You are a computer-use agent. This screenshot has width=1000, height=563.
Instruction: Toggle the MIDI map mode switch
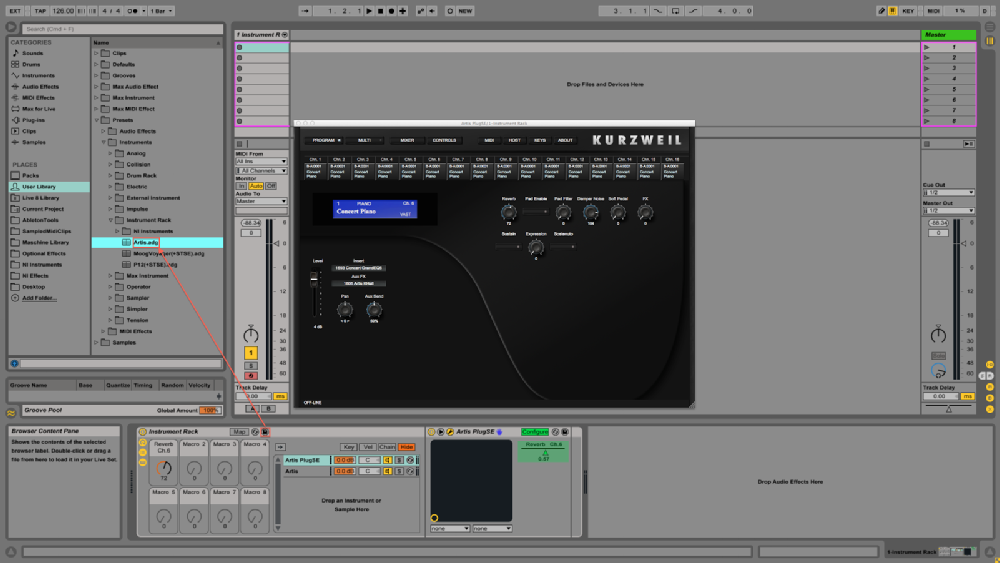coord(934,11)
